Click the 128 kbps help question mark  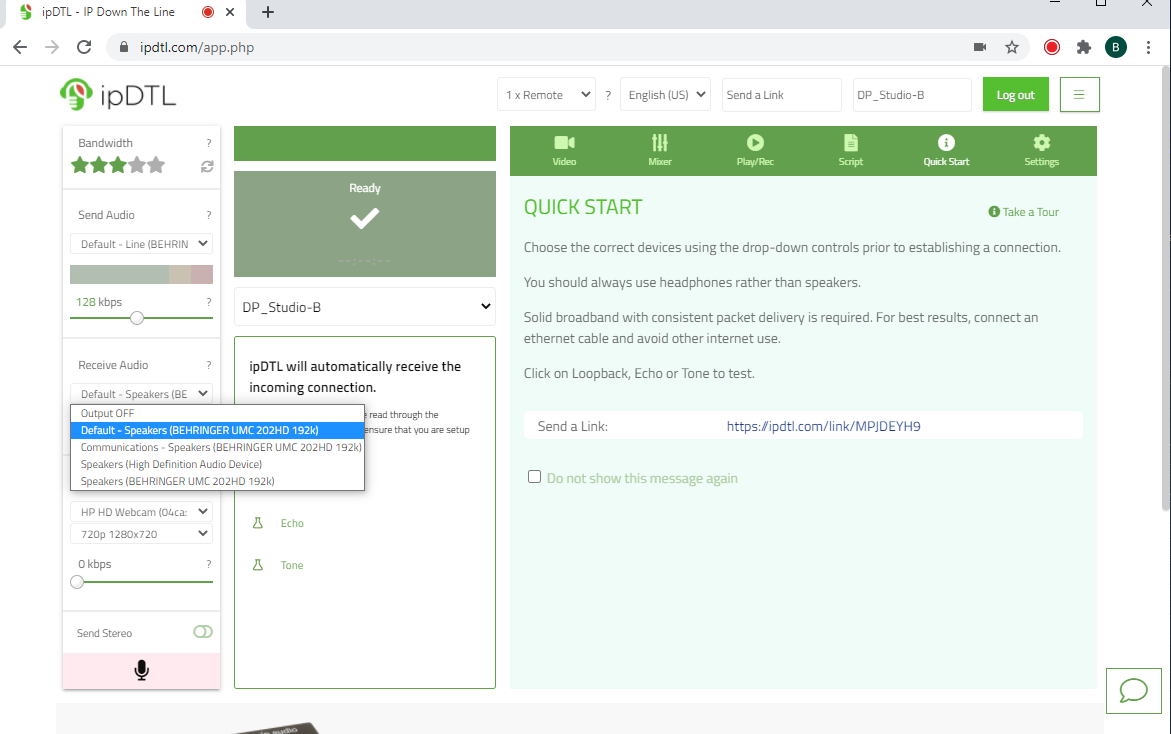(208, 302)
